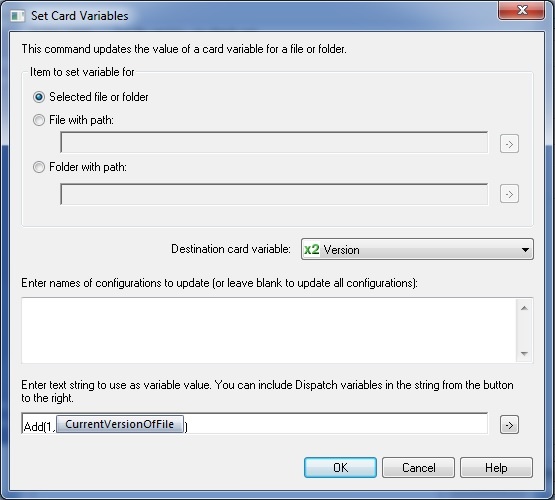This screenshot has width=555, height=500.
Task: Open Help for this dialog
Action: [x=496, y=467]
